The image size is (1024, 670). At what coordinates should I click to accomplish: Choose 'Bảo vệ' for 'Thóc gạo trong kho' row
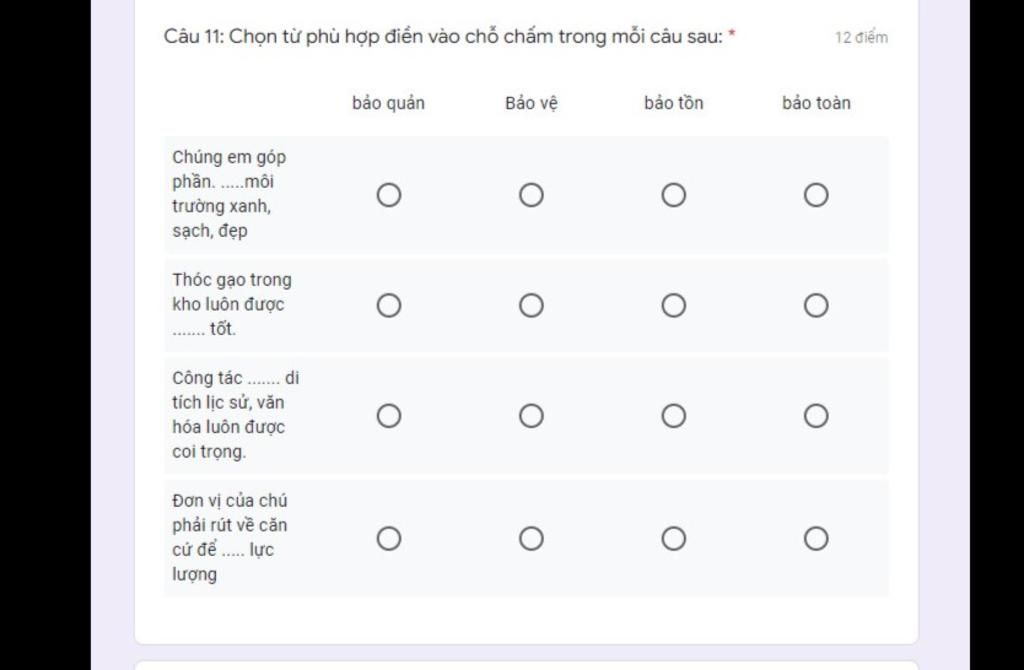[531, 306]
